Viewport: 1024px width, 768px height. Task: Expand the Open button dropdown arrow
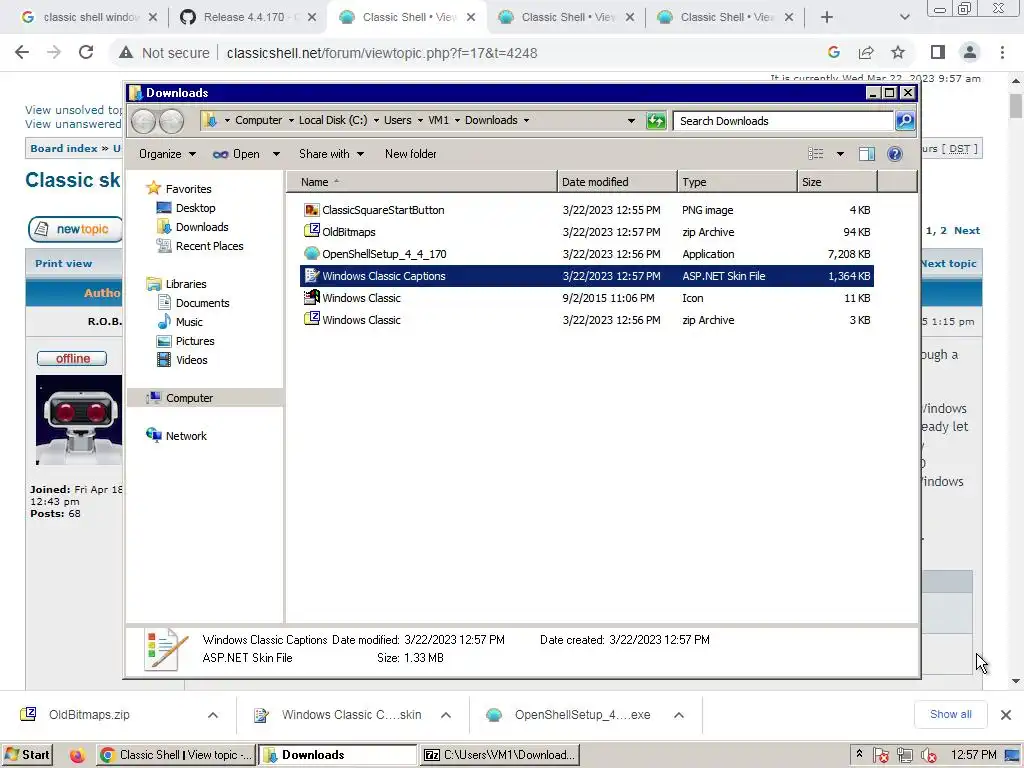(276, 154)
